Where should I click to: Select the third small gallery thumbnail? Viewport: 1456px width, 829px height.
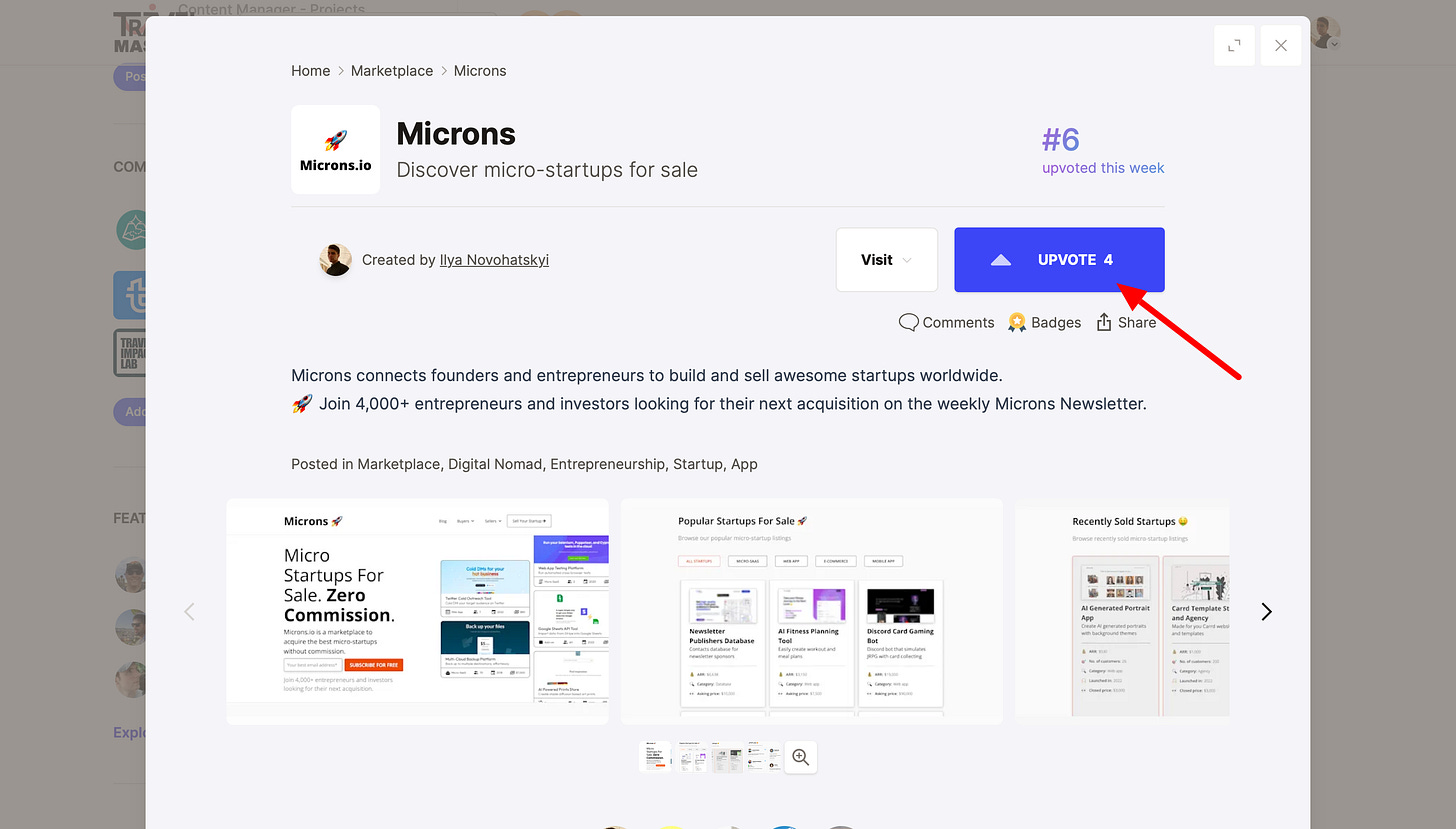coord(727,757)
